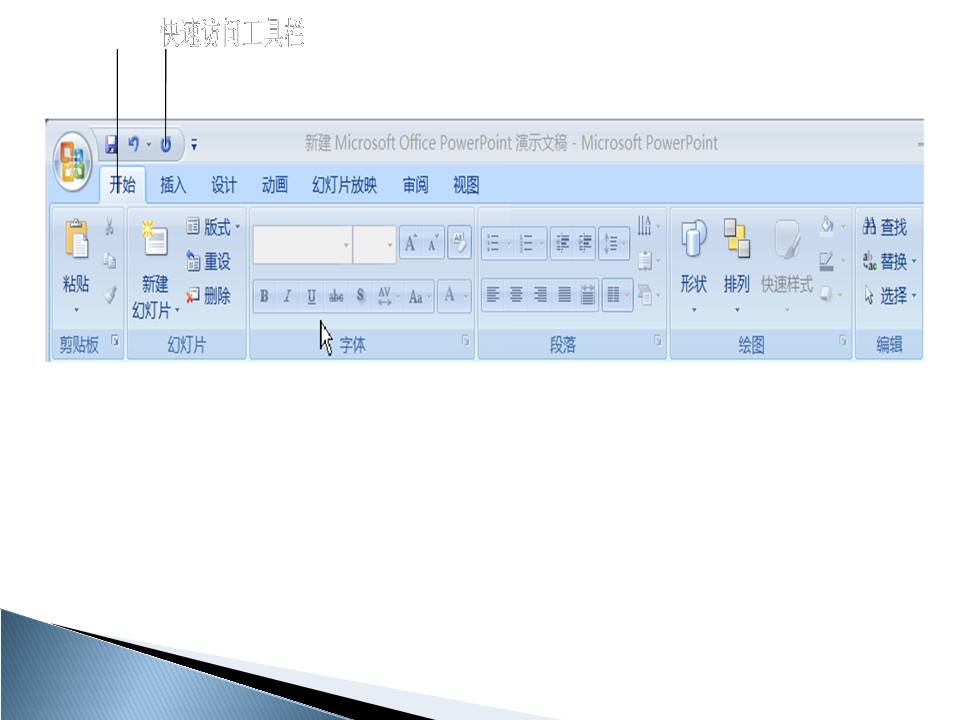Open the 版式 layout dropdown
The image size is (960, 720).
[213, 227]
